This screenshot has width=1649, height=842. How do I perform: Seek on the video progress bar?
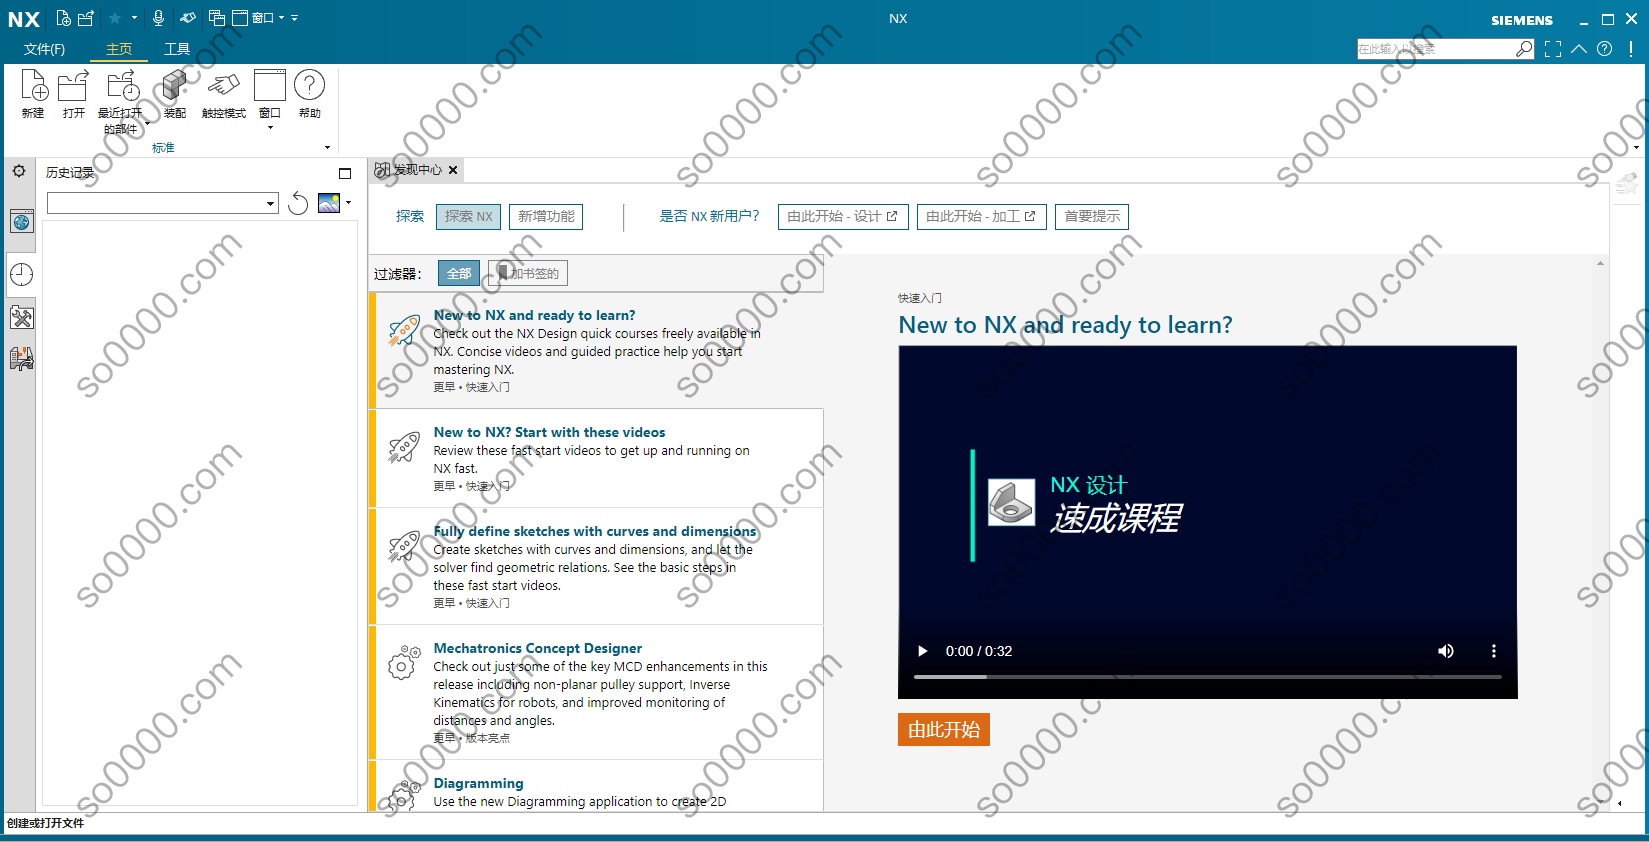1208,677
